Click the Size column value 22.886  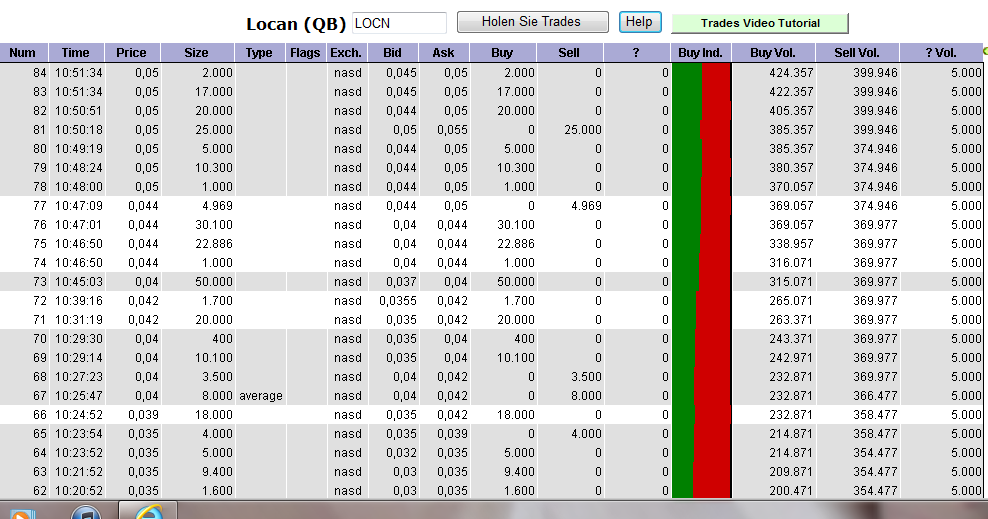click(214, 244)
